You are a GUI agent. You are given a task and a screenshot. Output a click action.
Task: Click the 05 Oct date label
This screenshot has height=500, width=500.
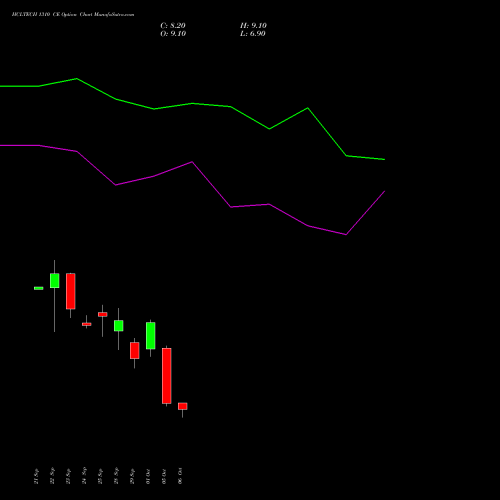pyautogui.click(x=164, y=476)
